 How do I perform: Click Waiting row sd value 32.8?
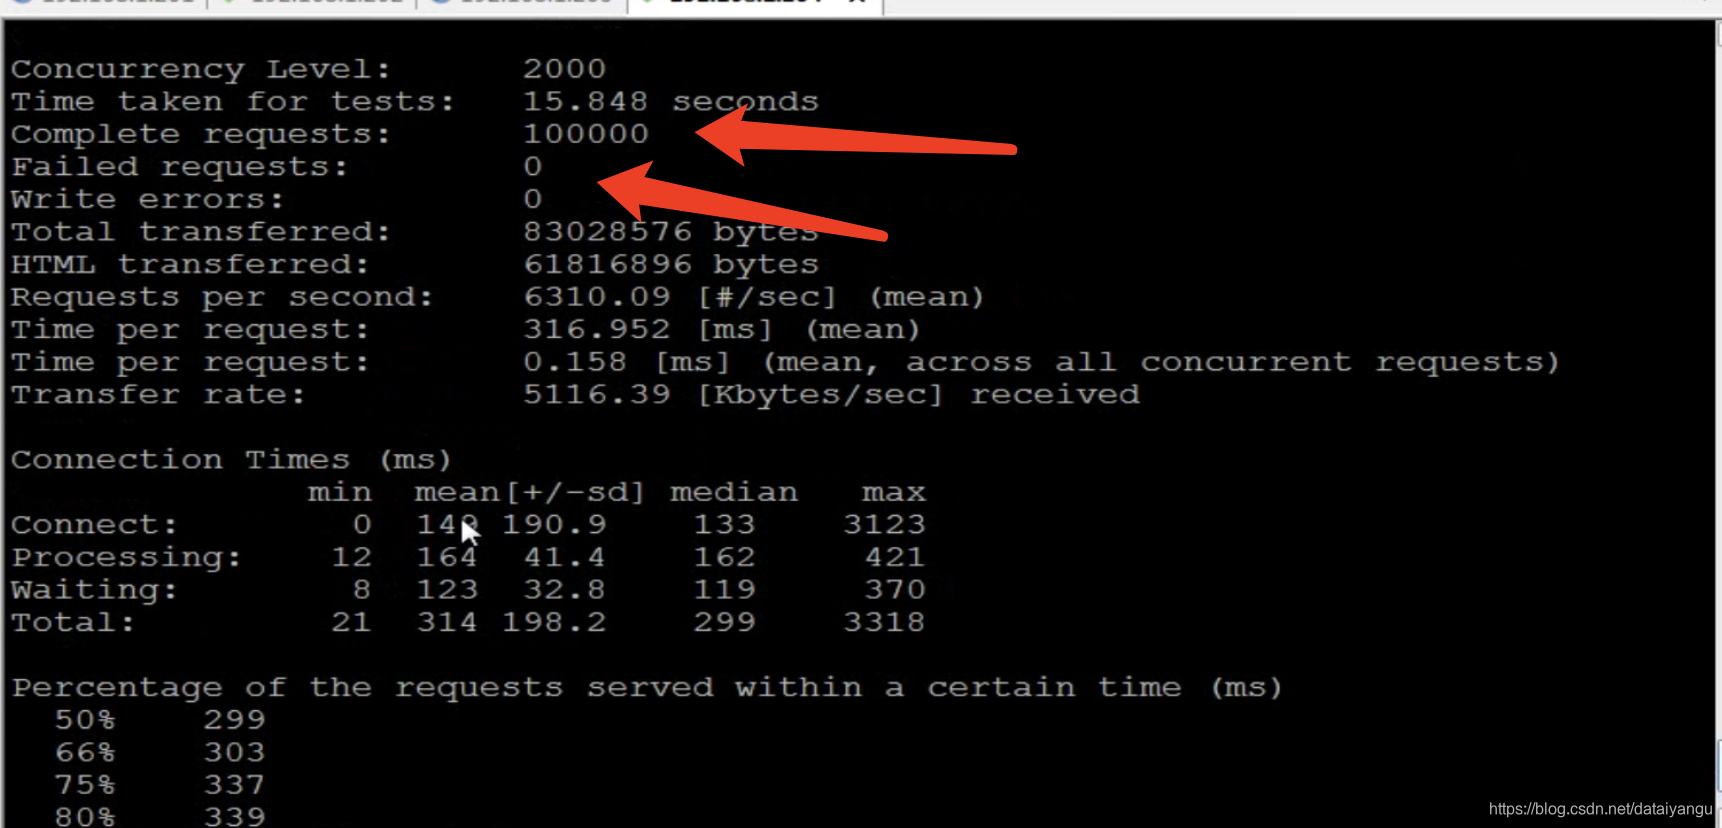click(x=564, y=590)
